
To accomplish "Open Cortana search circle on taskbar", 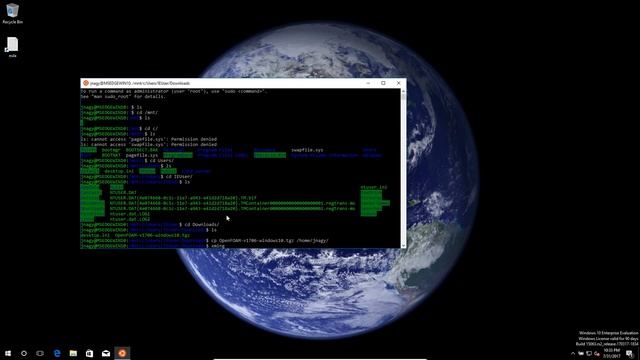I will pyautogui.click(x=24, y=353).
